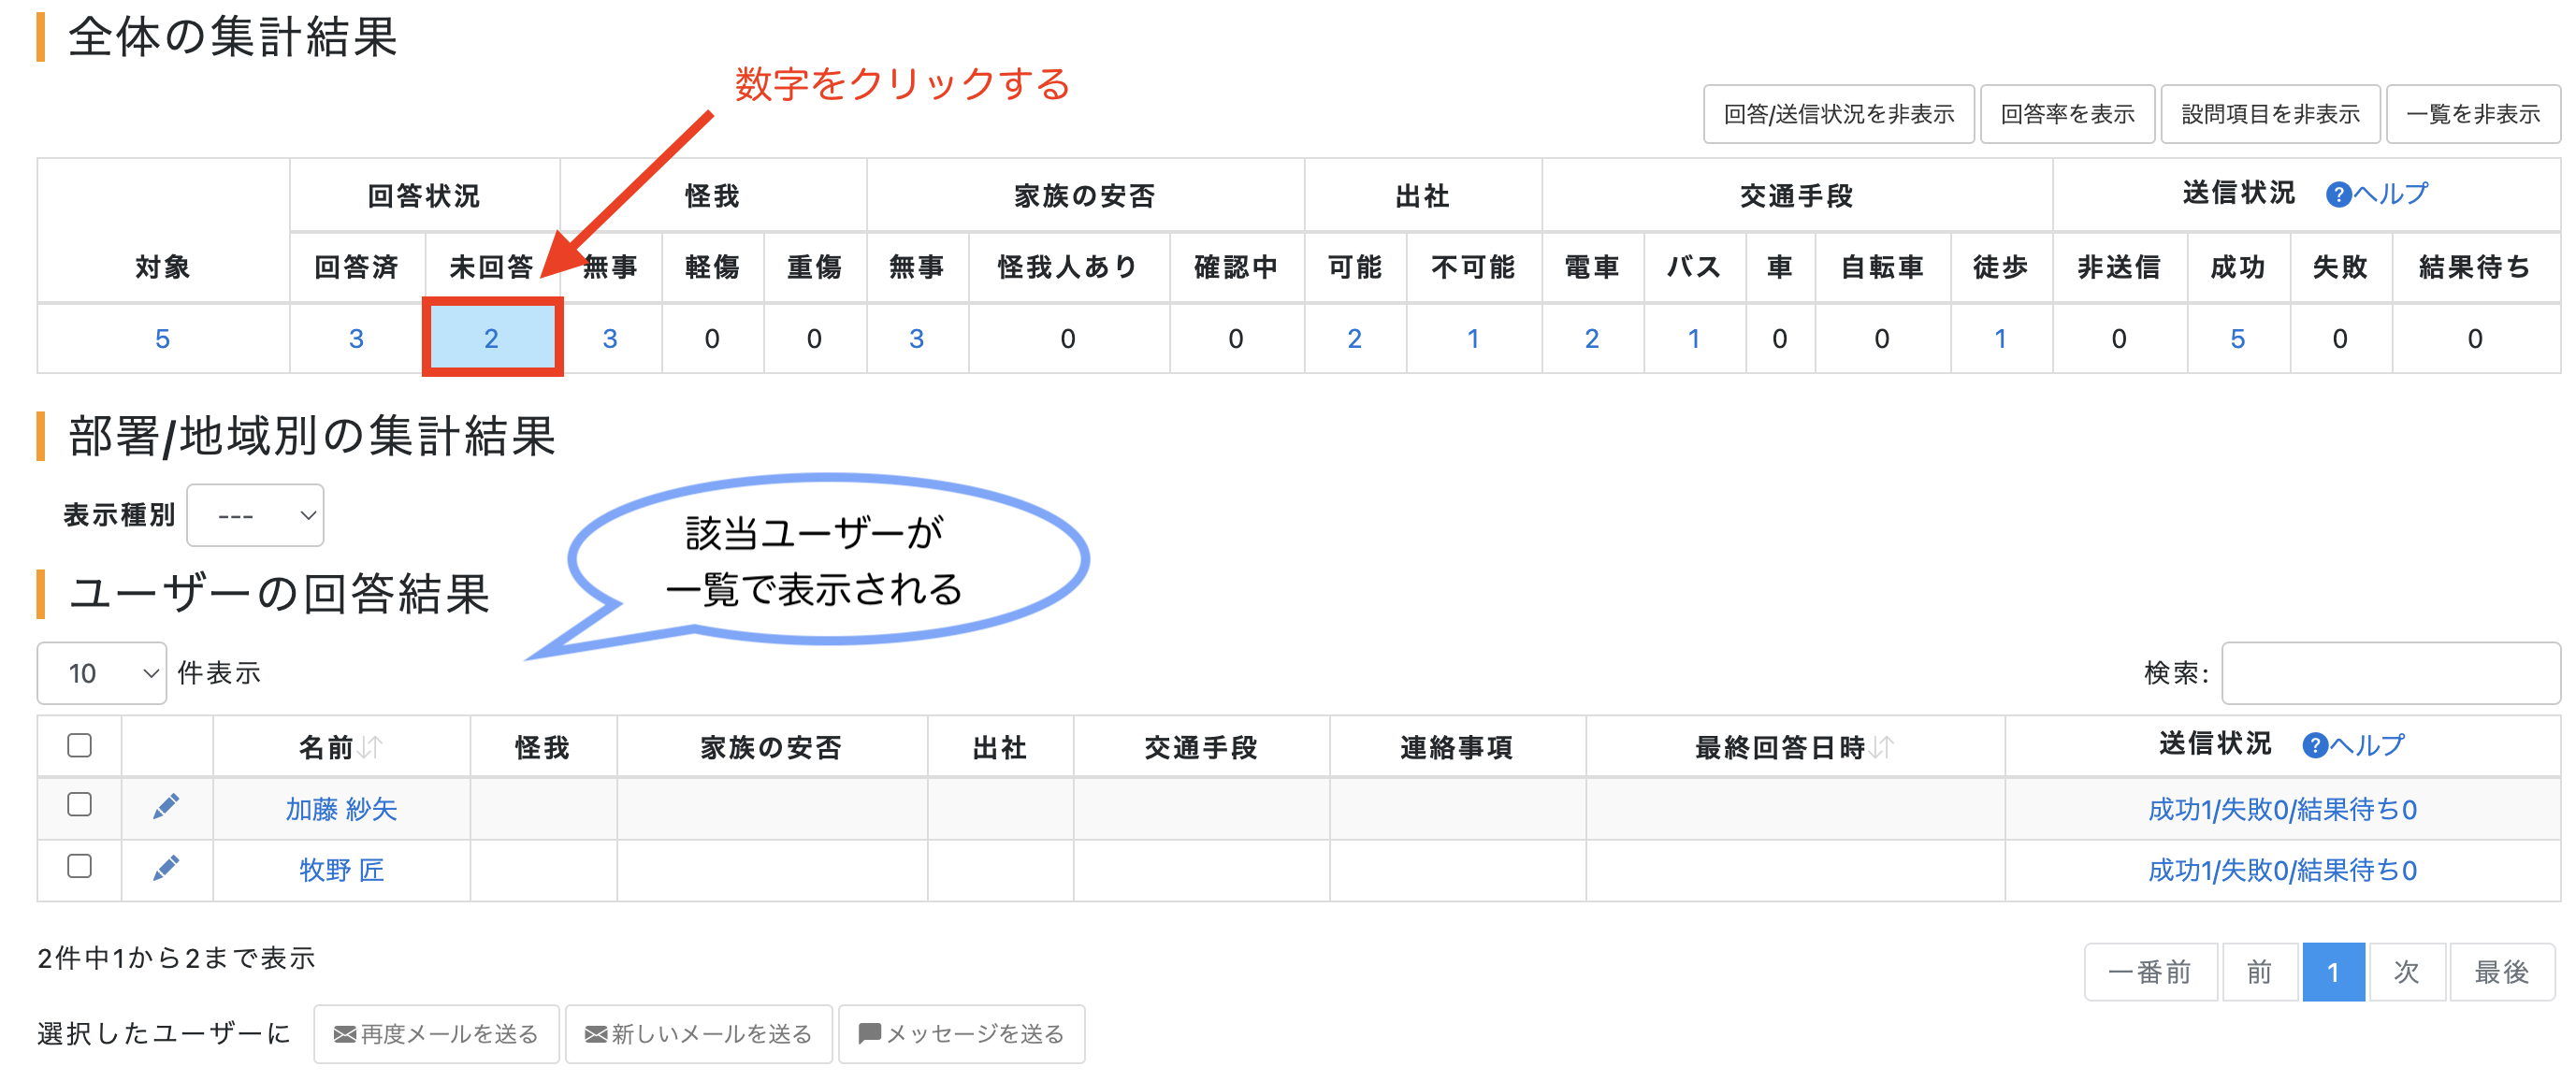
Task: Click the 再度メールを送る envelope button
Action: click(x=436, y=1033)
